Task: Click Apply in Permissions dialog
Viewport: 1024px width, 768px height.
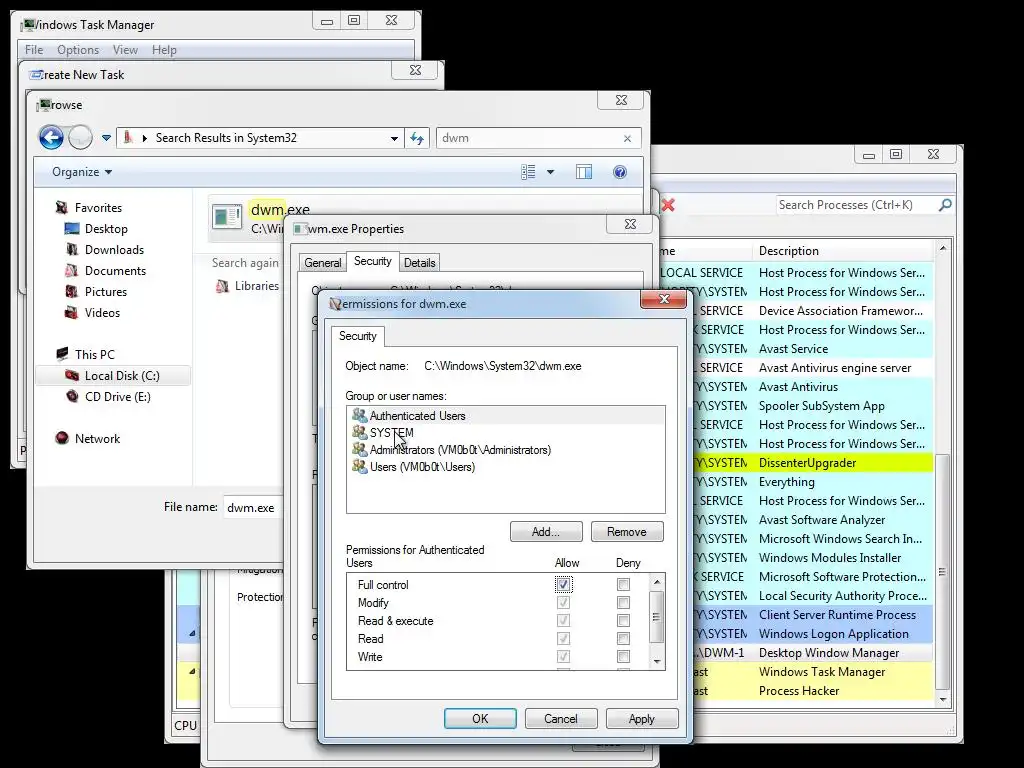Action: pos(642,718)
